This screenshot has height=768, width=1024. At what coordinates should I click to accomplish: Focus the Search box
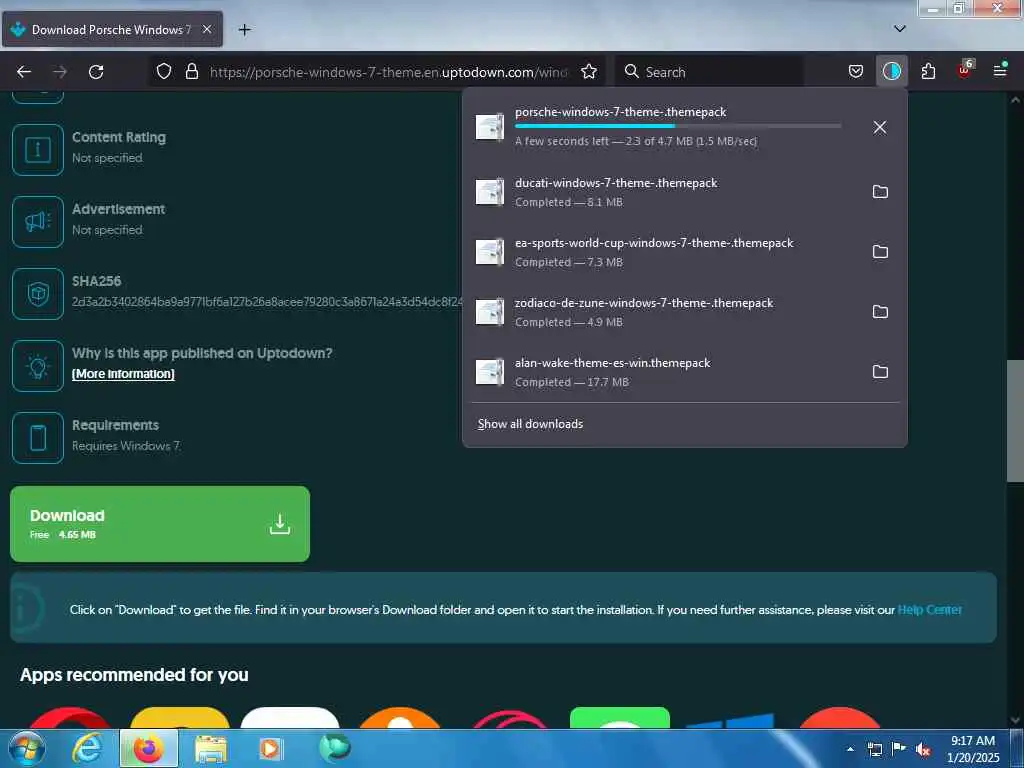point(709,72)
